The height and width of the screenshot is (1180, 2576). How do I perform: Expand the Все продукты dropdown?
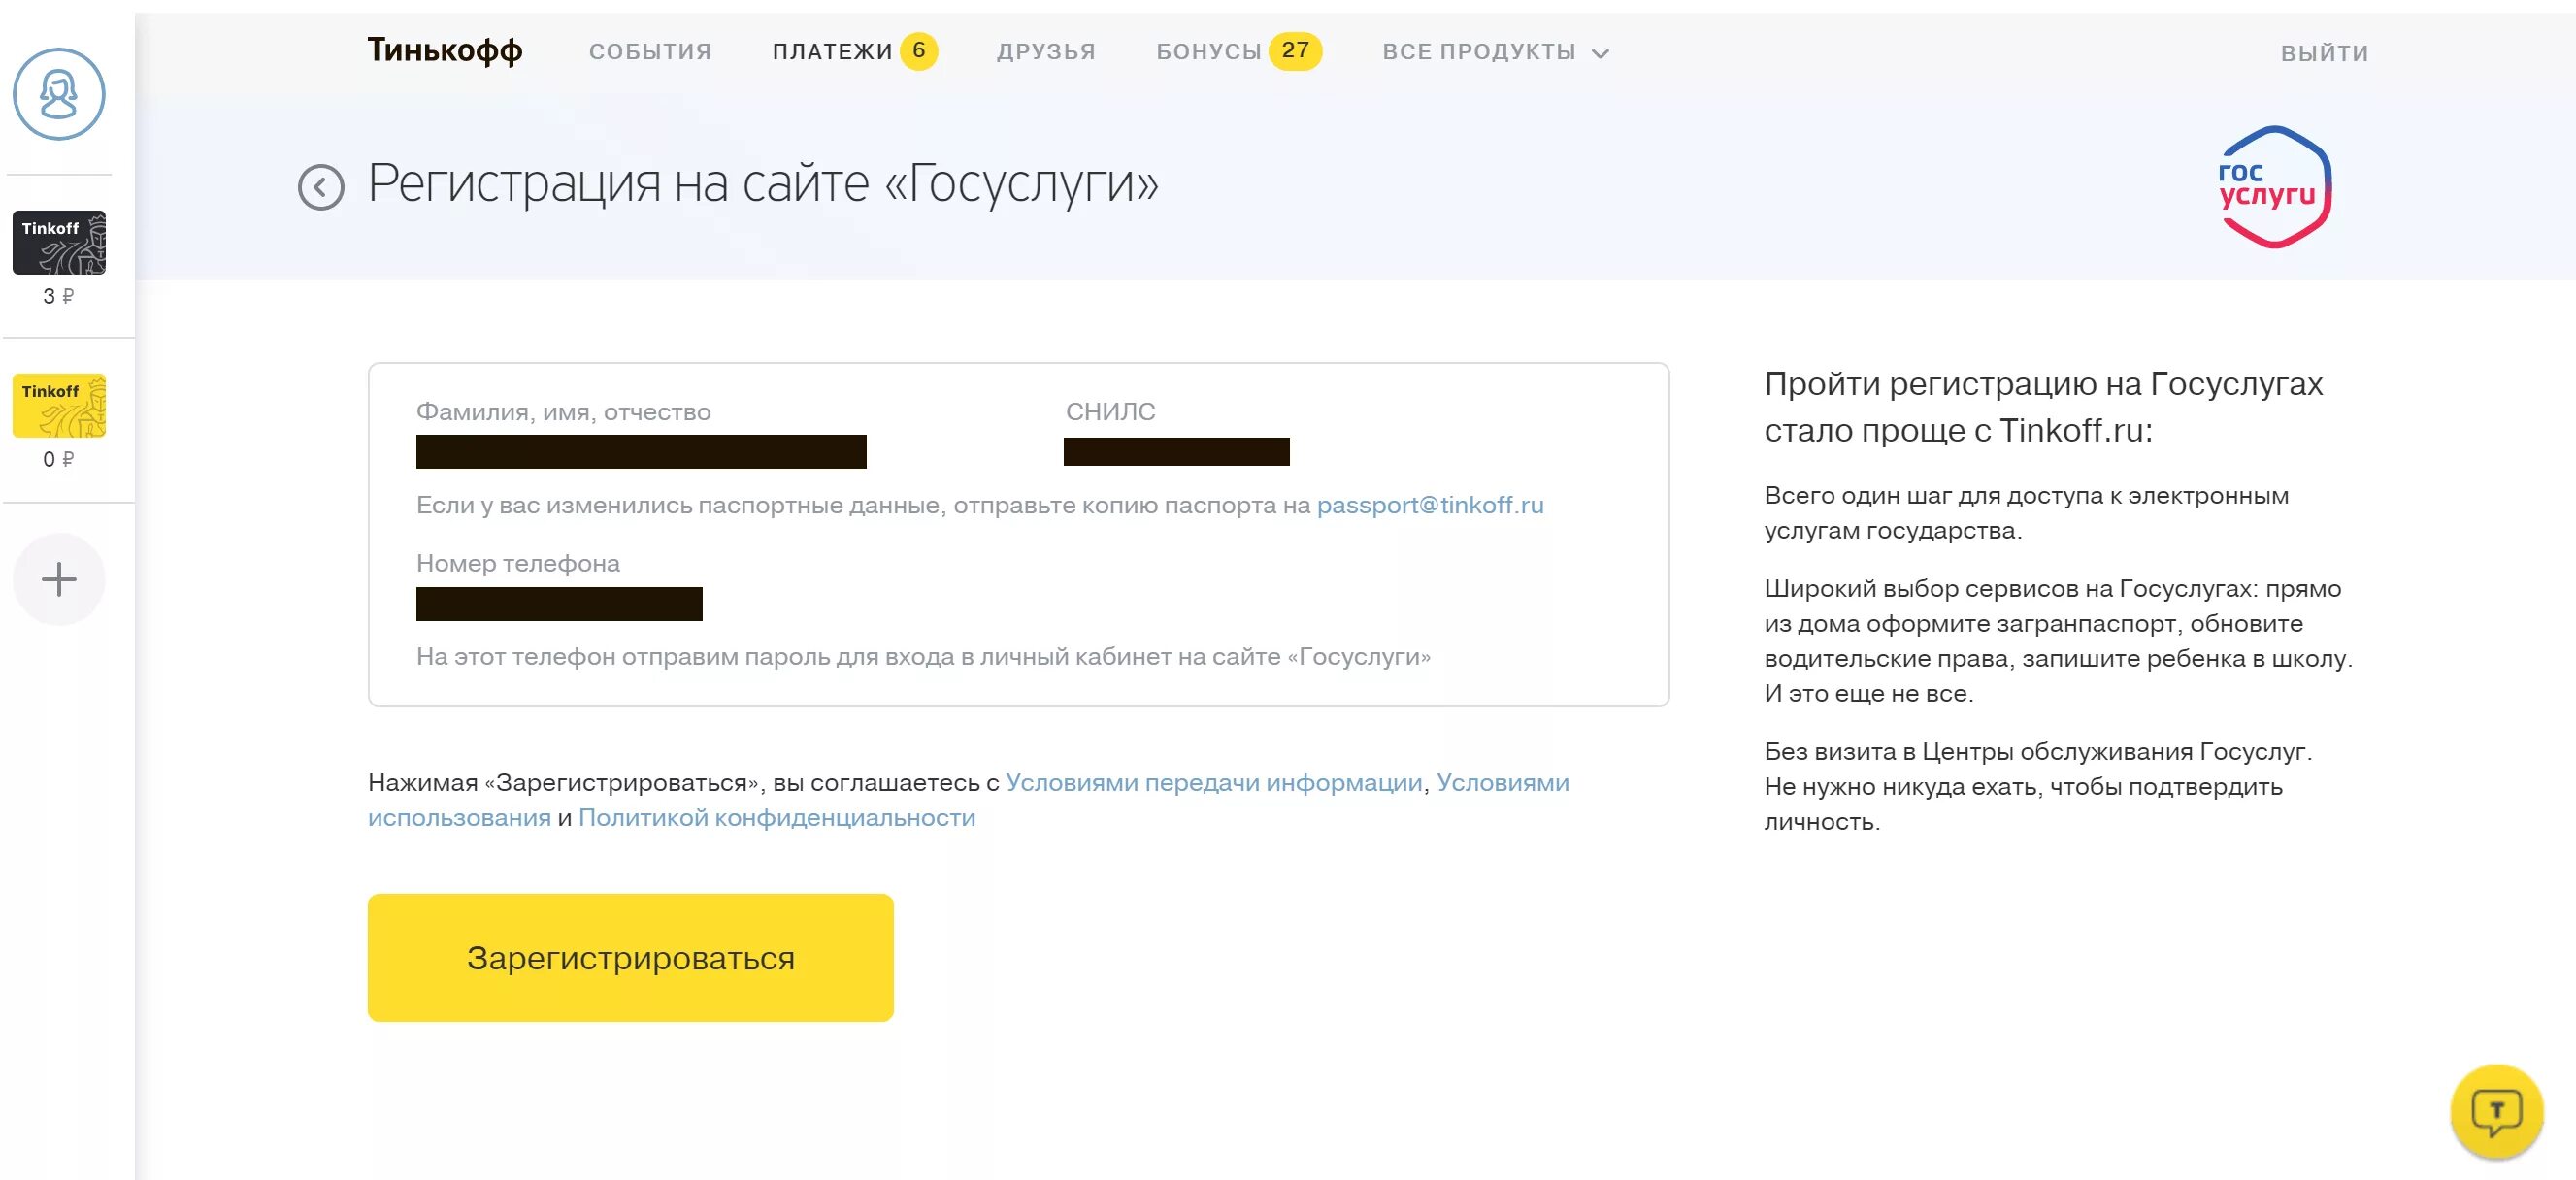tap(1495, 52)
